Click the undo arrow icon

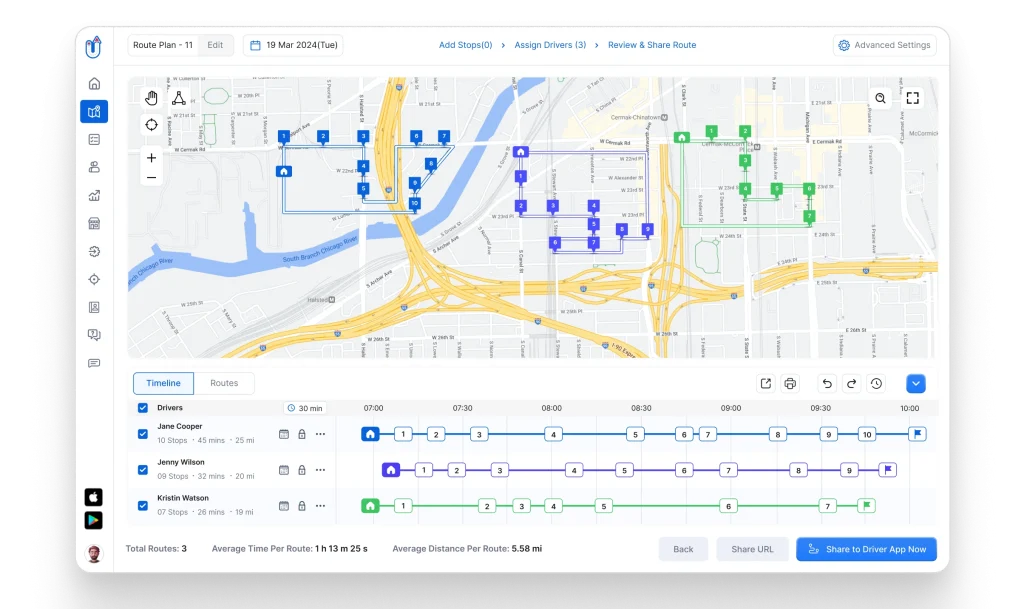click(827, 384)
